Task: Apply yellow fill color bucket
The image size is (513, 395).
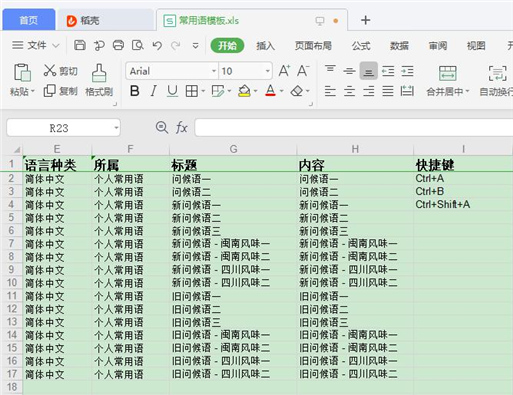Action: 244,91
